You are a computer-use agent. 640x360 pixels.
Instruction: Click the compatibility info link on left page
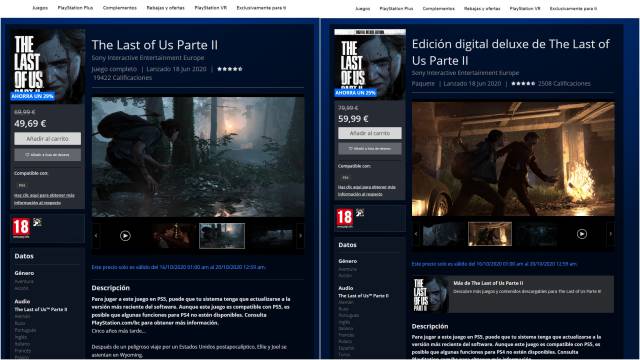pos(44,199)
